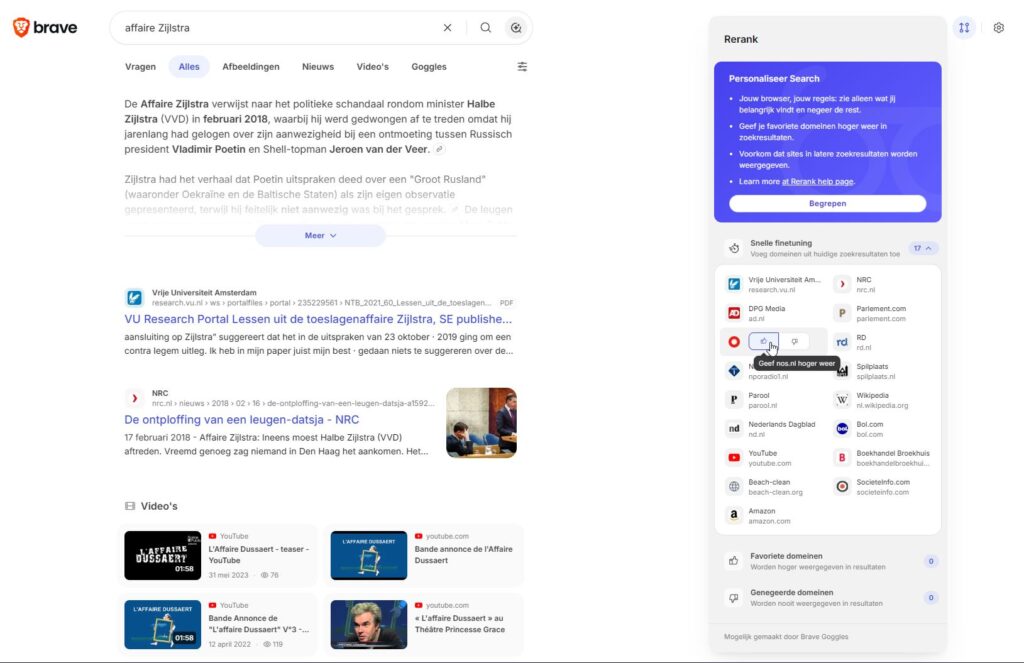Image resolution: width=1024 pixels, height=663 pixels.
Task: Click the Video's section heading
Action: [x=159, y=506]
